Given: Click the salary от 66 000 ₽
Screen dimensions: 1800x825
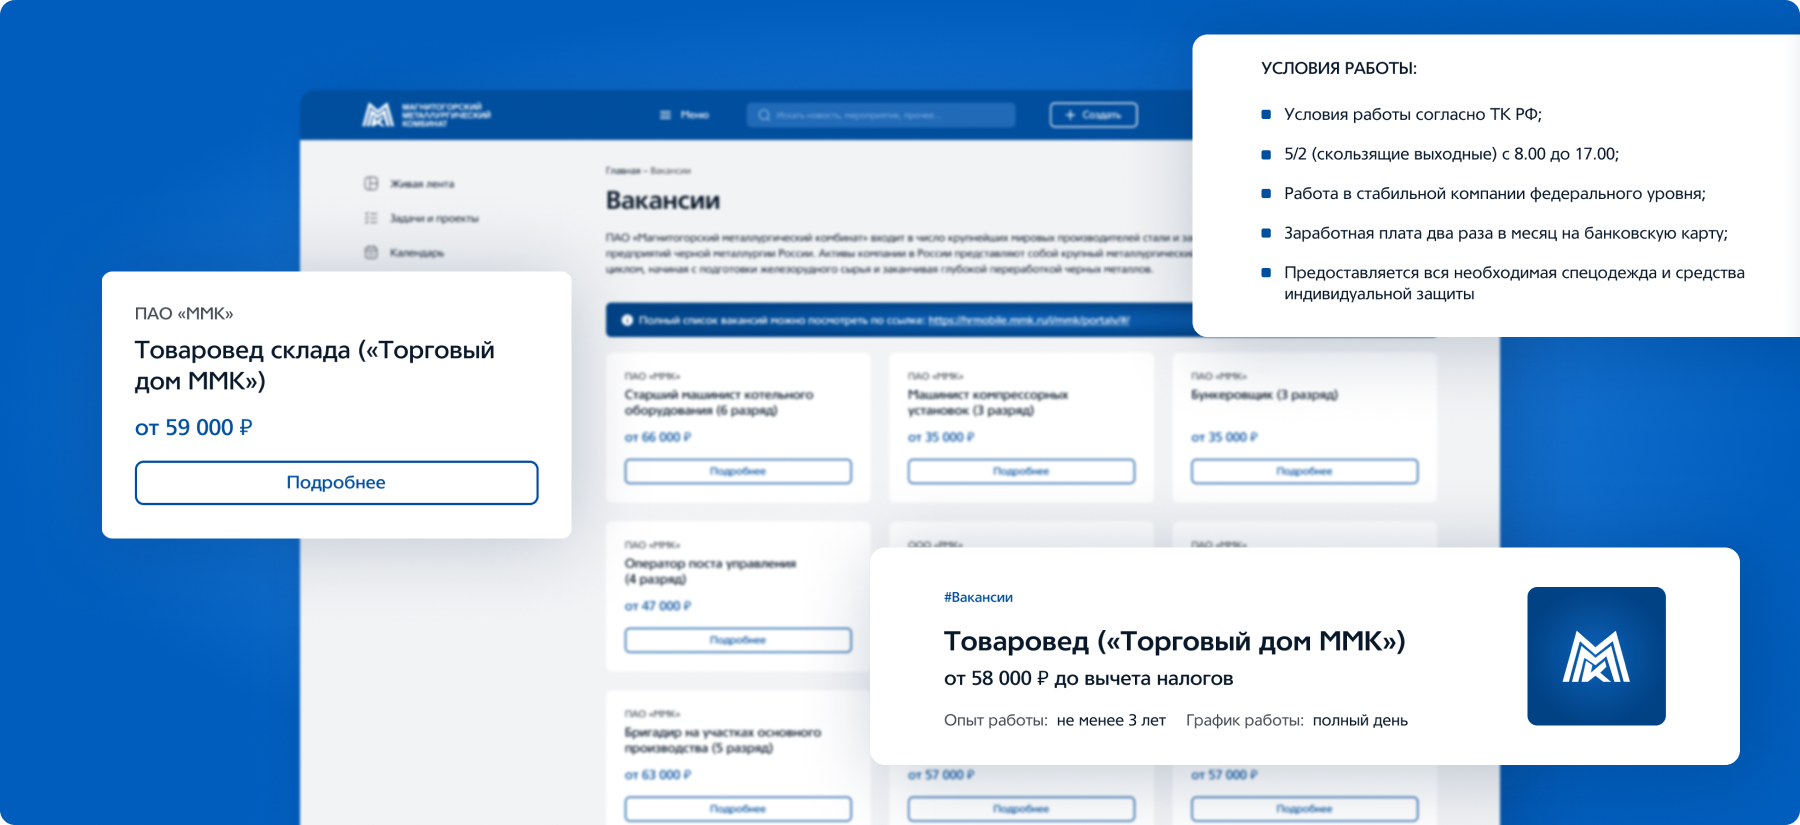Looking at the screenshot, I should coord(658,437).
